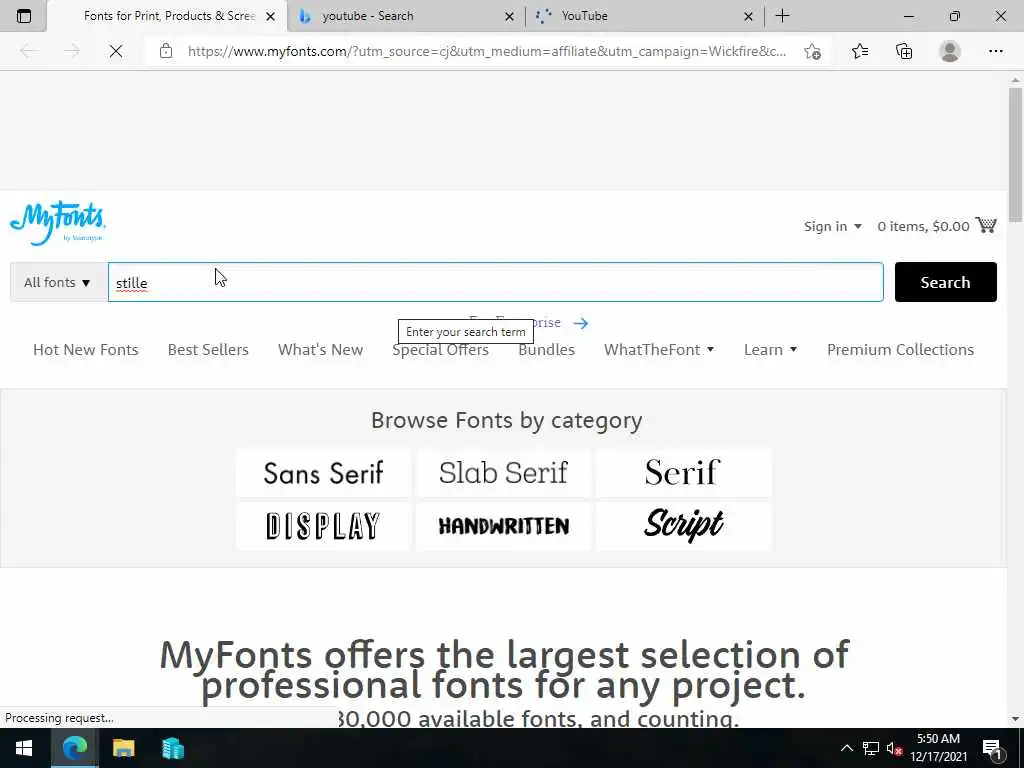Open the Favorites list icon
The height and width of the screenshot is (768, 1024).
(x=859, y=51)
